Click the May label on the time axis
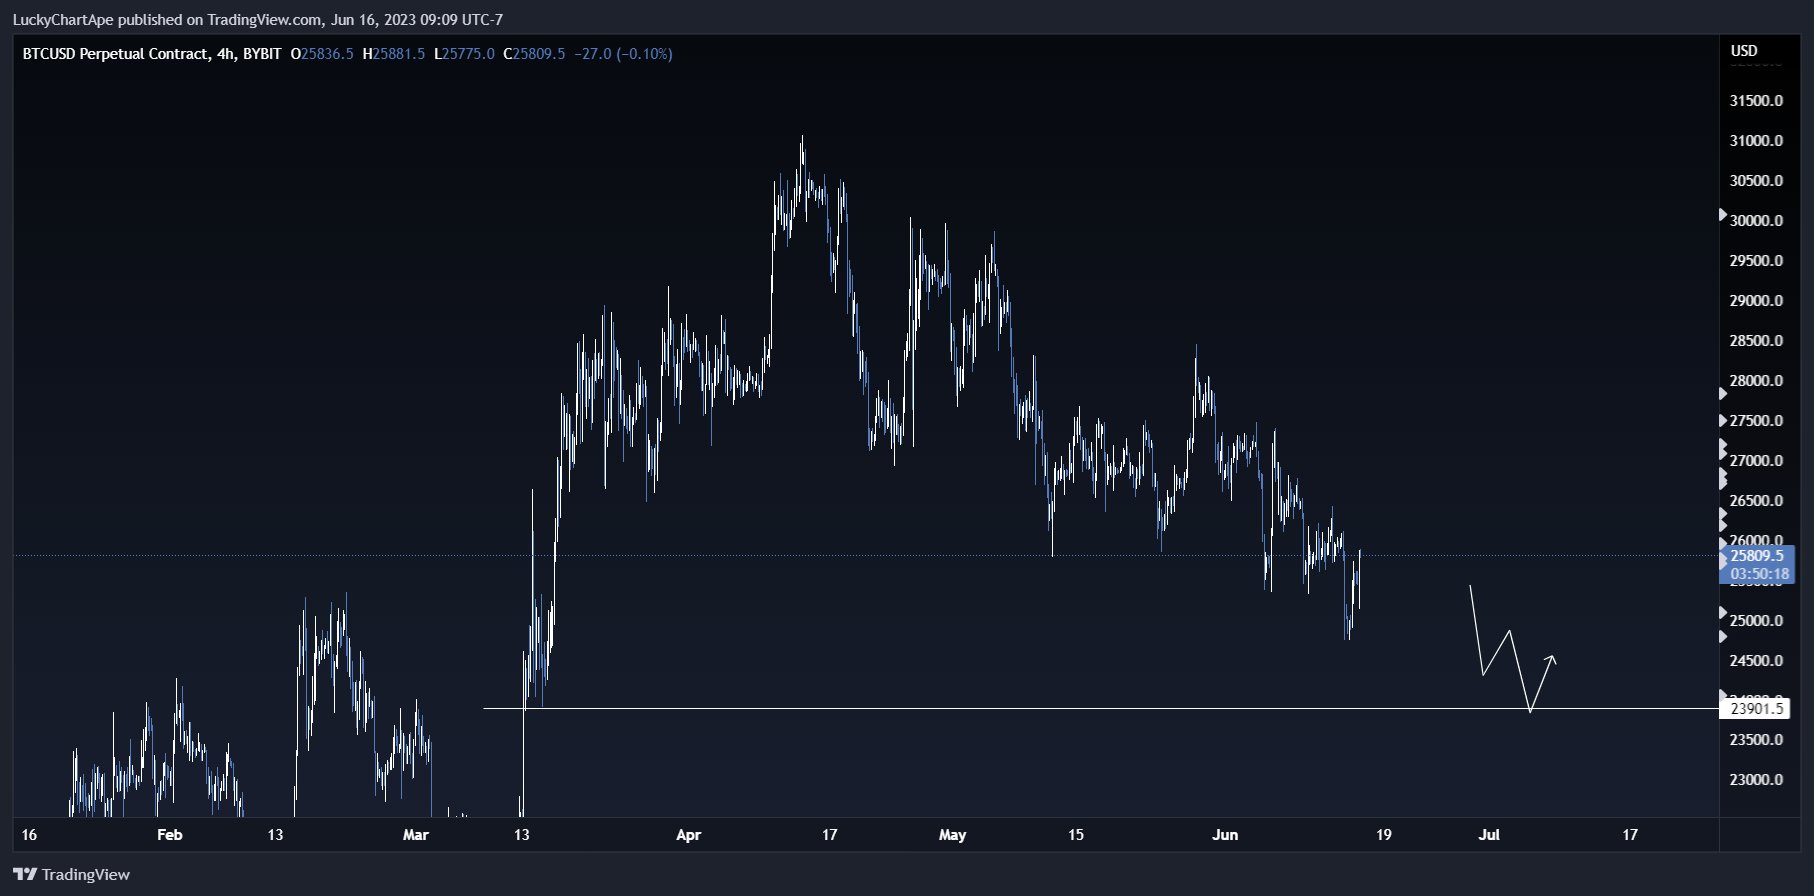Image resolution: width=1814 pixels, height=896 pixels. click(x=953, y=835)
